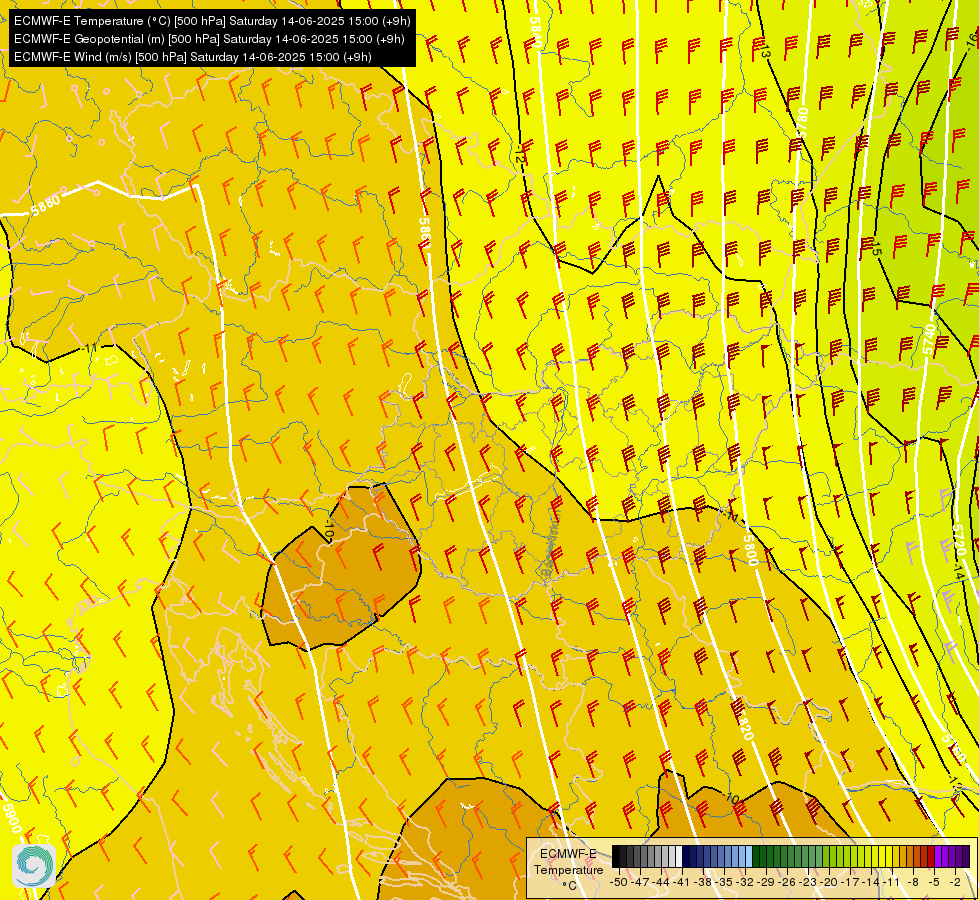Click the -14 isotherm label beside the 5720 contour
The width and height of the screenshot is (979, 900).
[x=959, y=573]
